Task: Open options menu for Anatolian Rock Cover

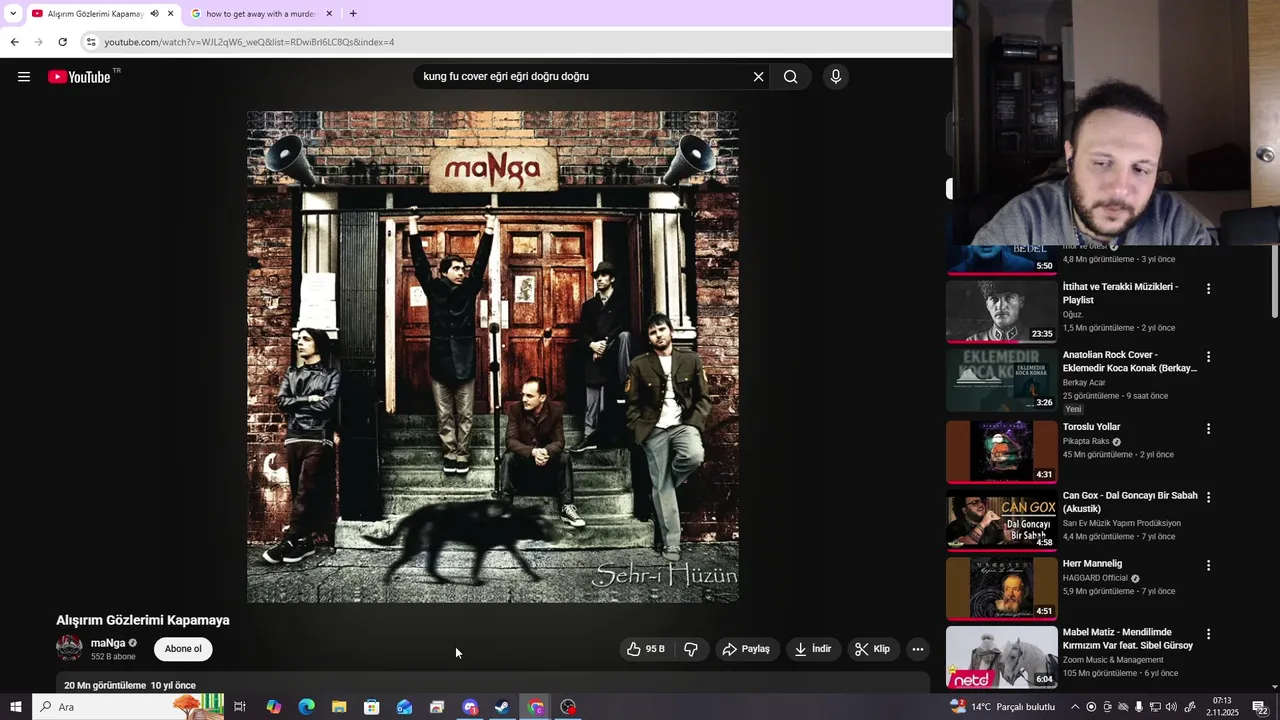Action: coord(1208,357)
